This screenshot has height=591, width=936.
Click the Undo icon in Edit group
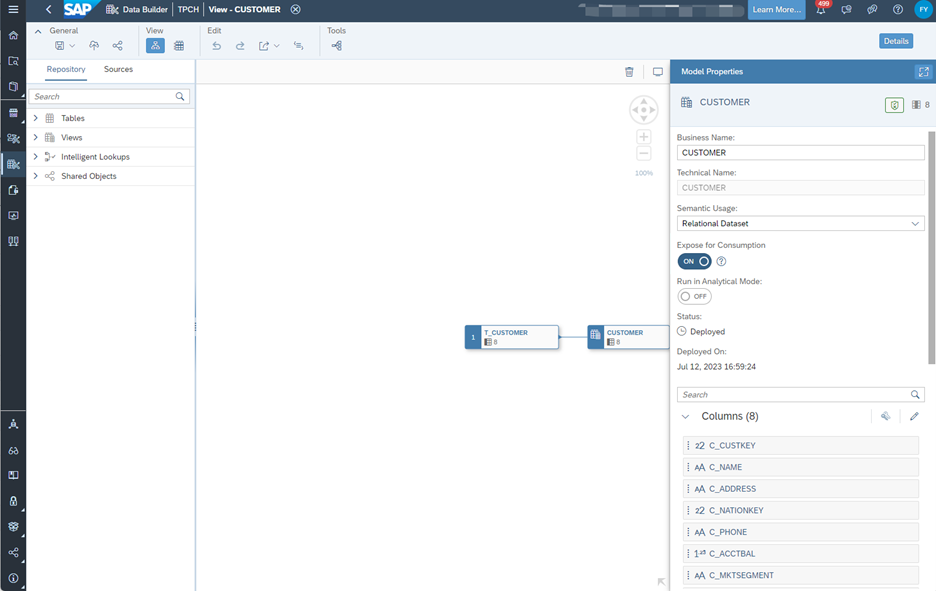(216, 46)
